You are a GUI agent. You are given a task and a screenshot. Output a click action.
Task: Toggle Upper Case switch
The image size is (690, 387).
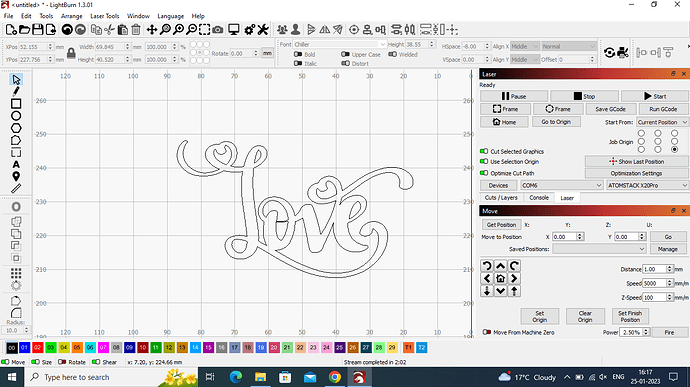[345, 54]
